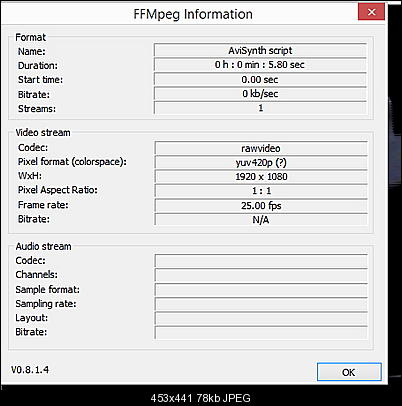Click the empty Sample format field
The height and width of the screenshot is (406, 402).
point(261,290)
